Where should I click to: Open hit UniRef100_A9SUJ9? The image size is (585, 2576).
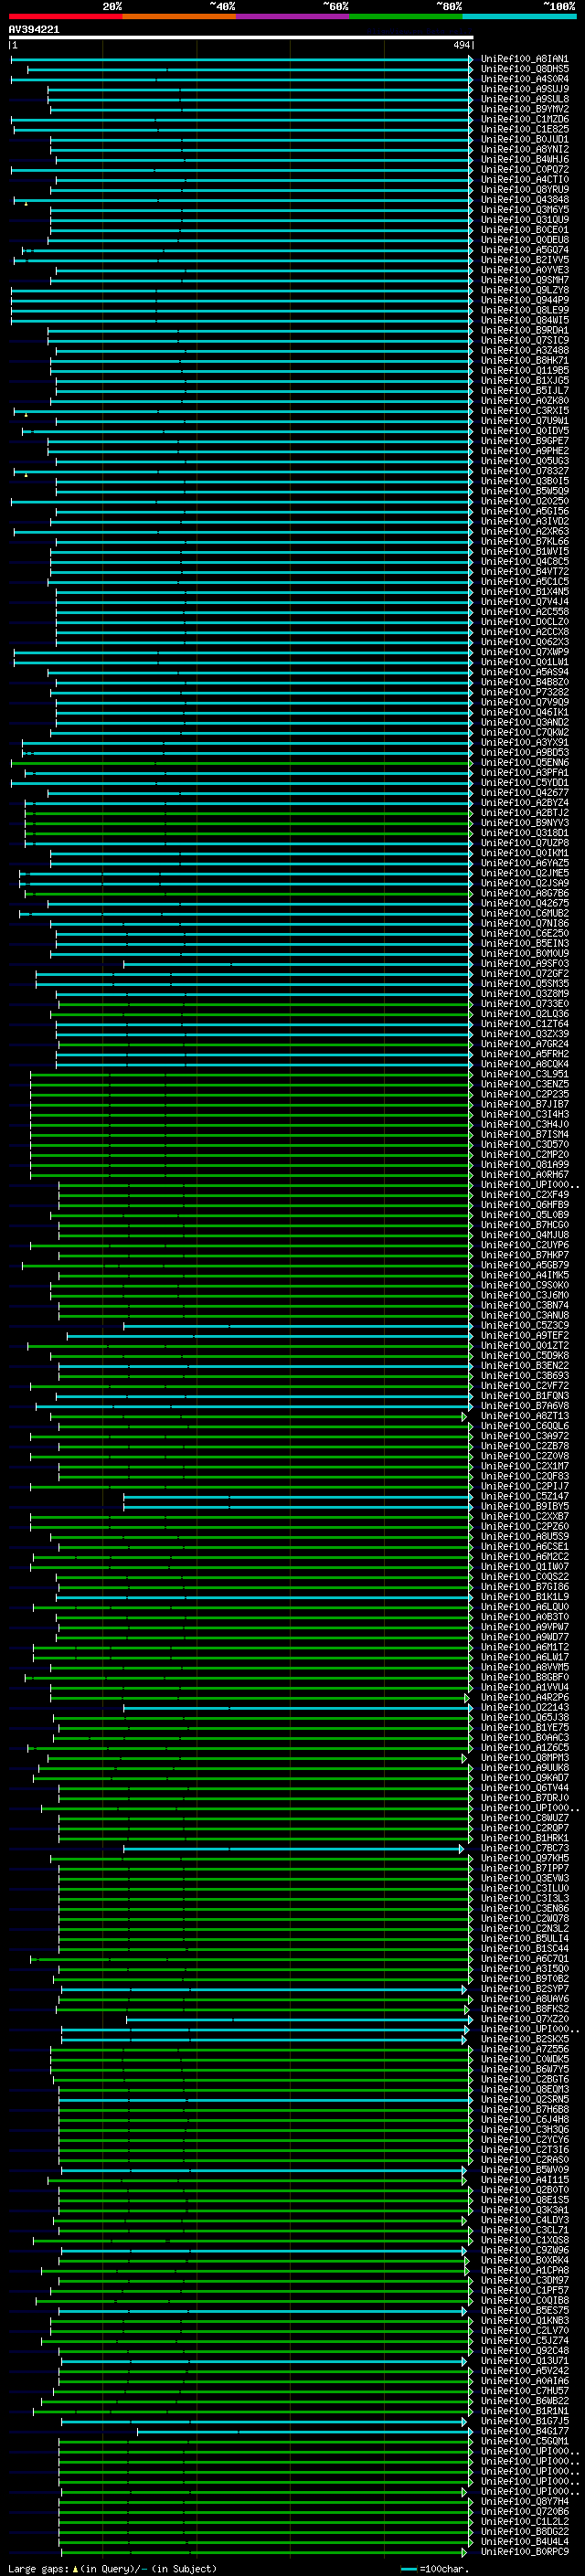click(x=524, y=89)
